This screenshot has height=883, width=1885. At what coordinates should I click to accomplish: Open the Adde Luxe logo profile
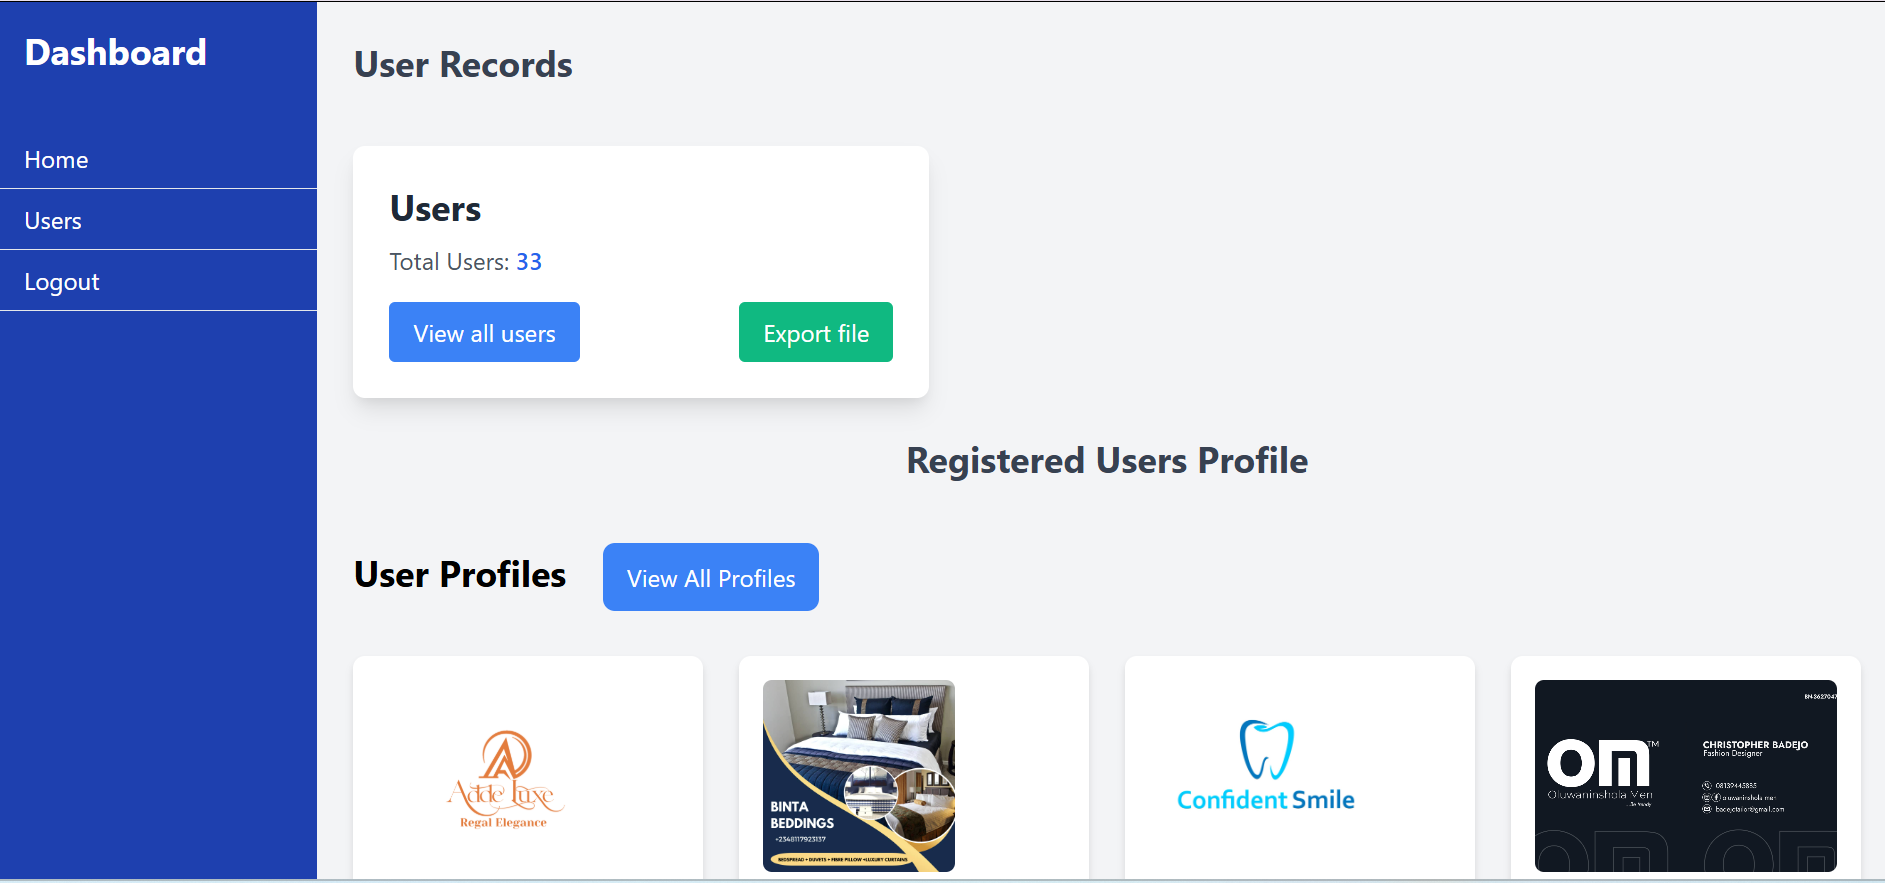coord(505,779)
